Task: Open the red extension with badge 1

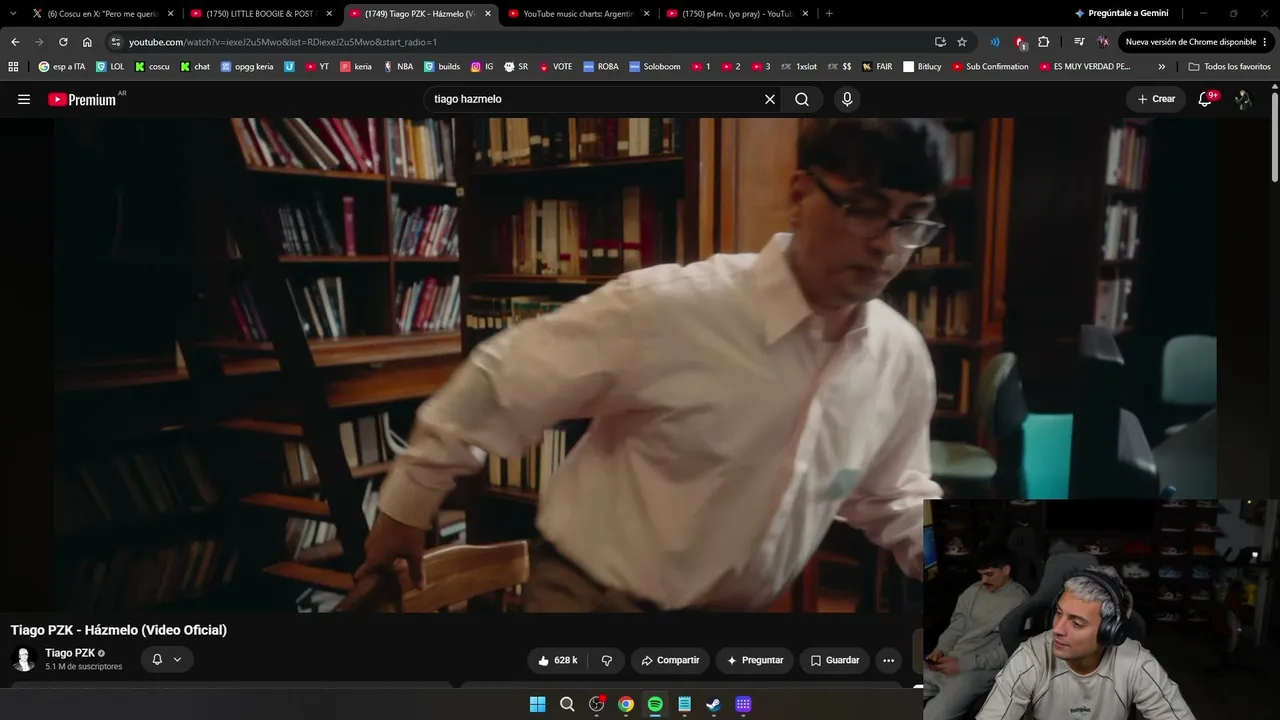Action: point(1020,42)
